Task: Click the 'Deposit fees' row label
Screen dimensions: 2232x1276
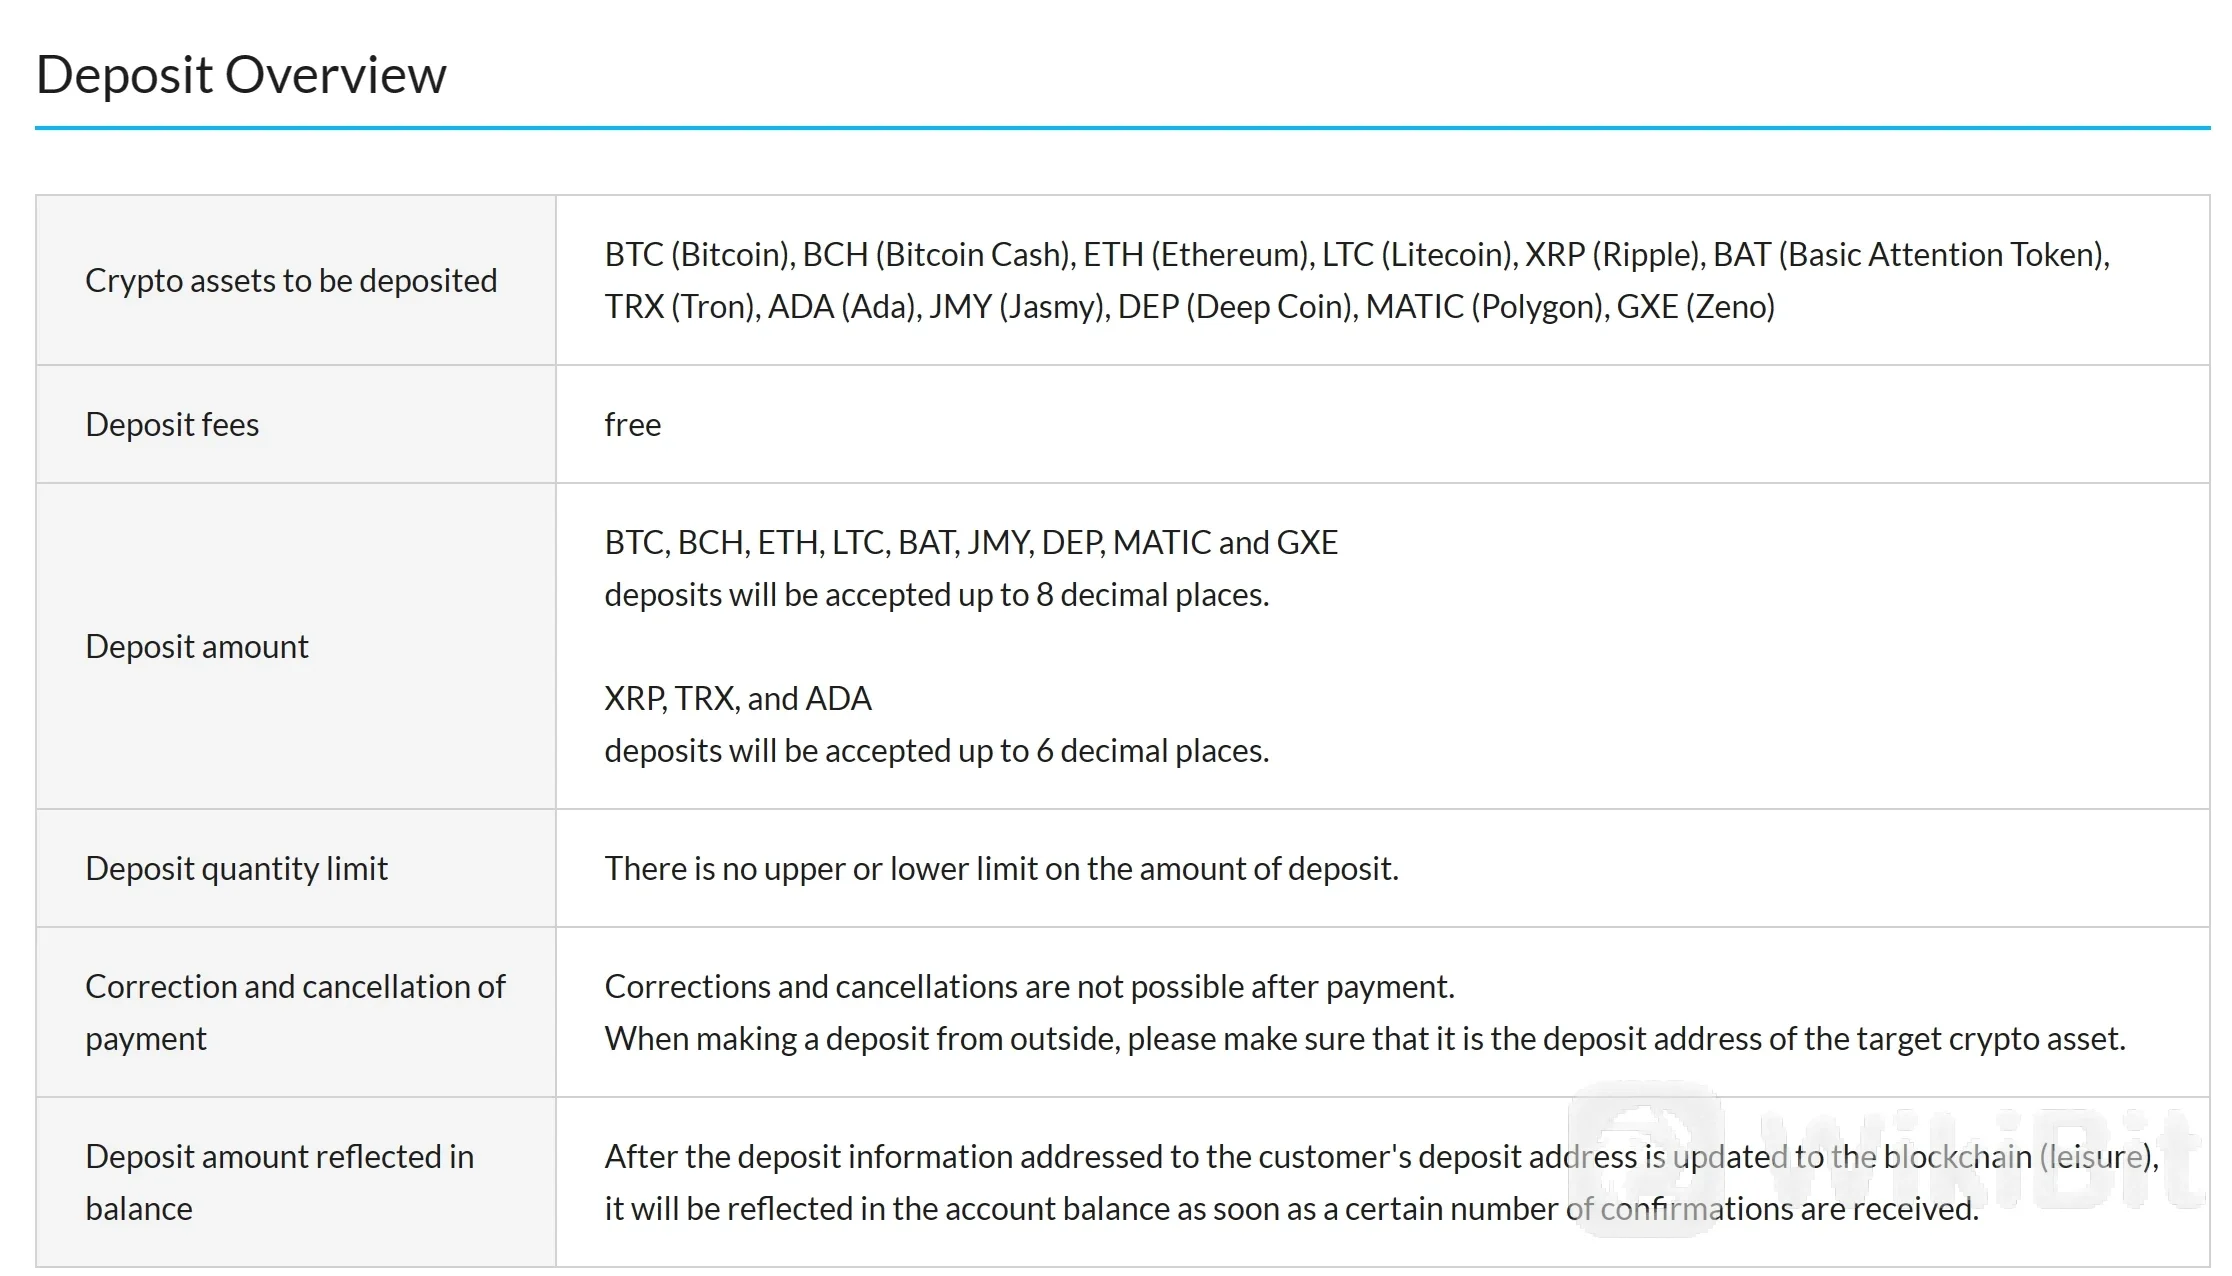Action: click(172, 425)
